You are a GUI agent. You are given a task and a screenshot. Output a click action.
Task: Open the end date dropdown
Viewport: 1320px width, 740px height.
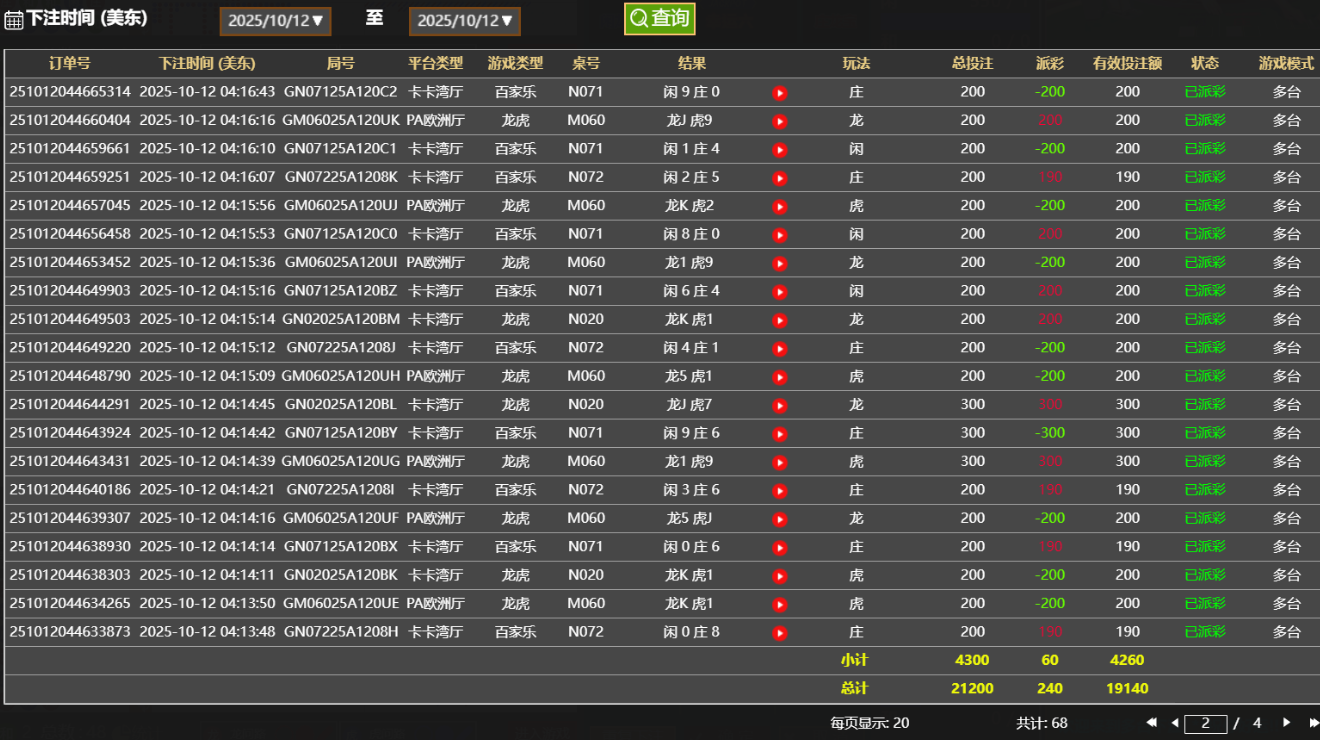[x=464, y=21]
